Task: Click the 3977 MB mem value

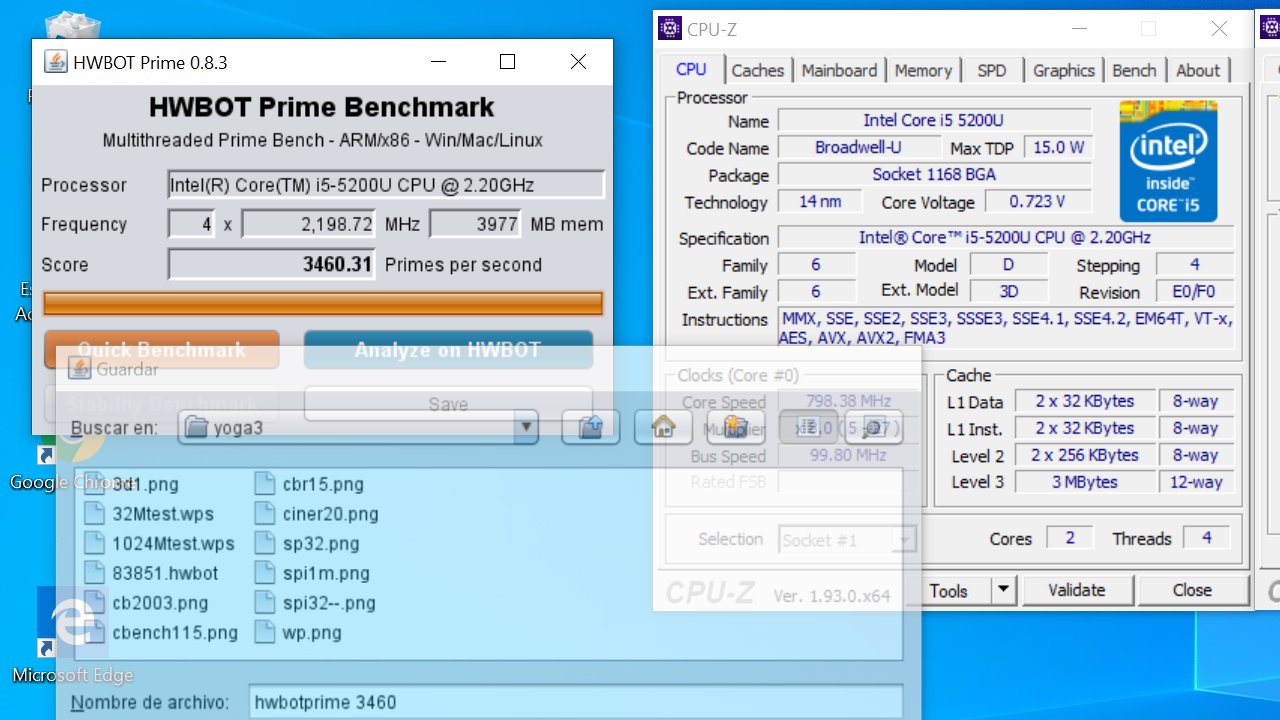Action: tap(475, 224)
